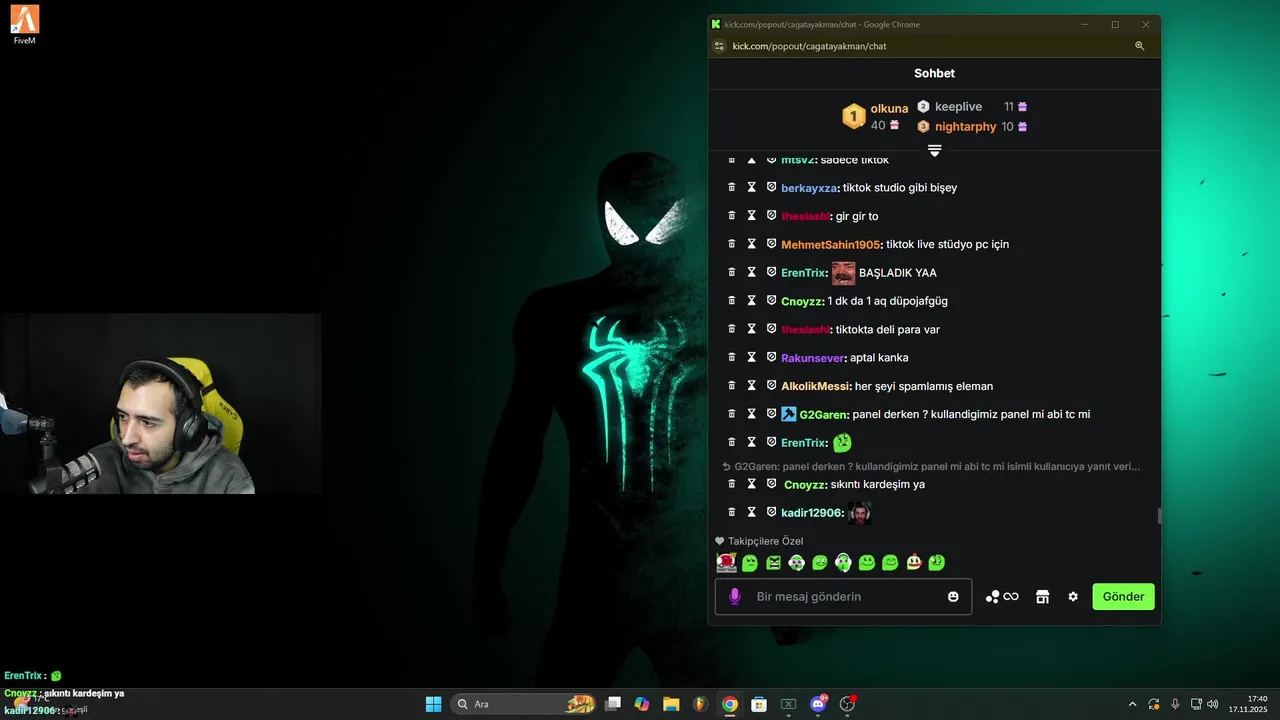
Task: Open the Kick shop storefront icon
Action: point(1042,596)
